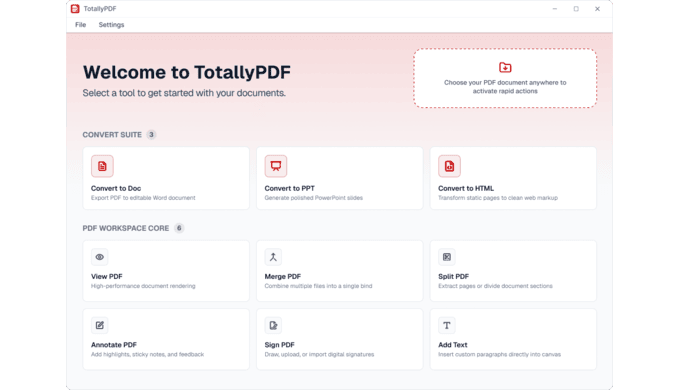
Task: Click the Convert to Doc document icon
Action: point(102,166)
